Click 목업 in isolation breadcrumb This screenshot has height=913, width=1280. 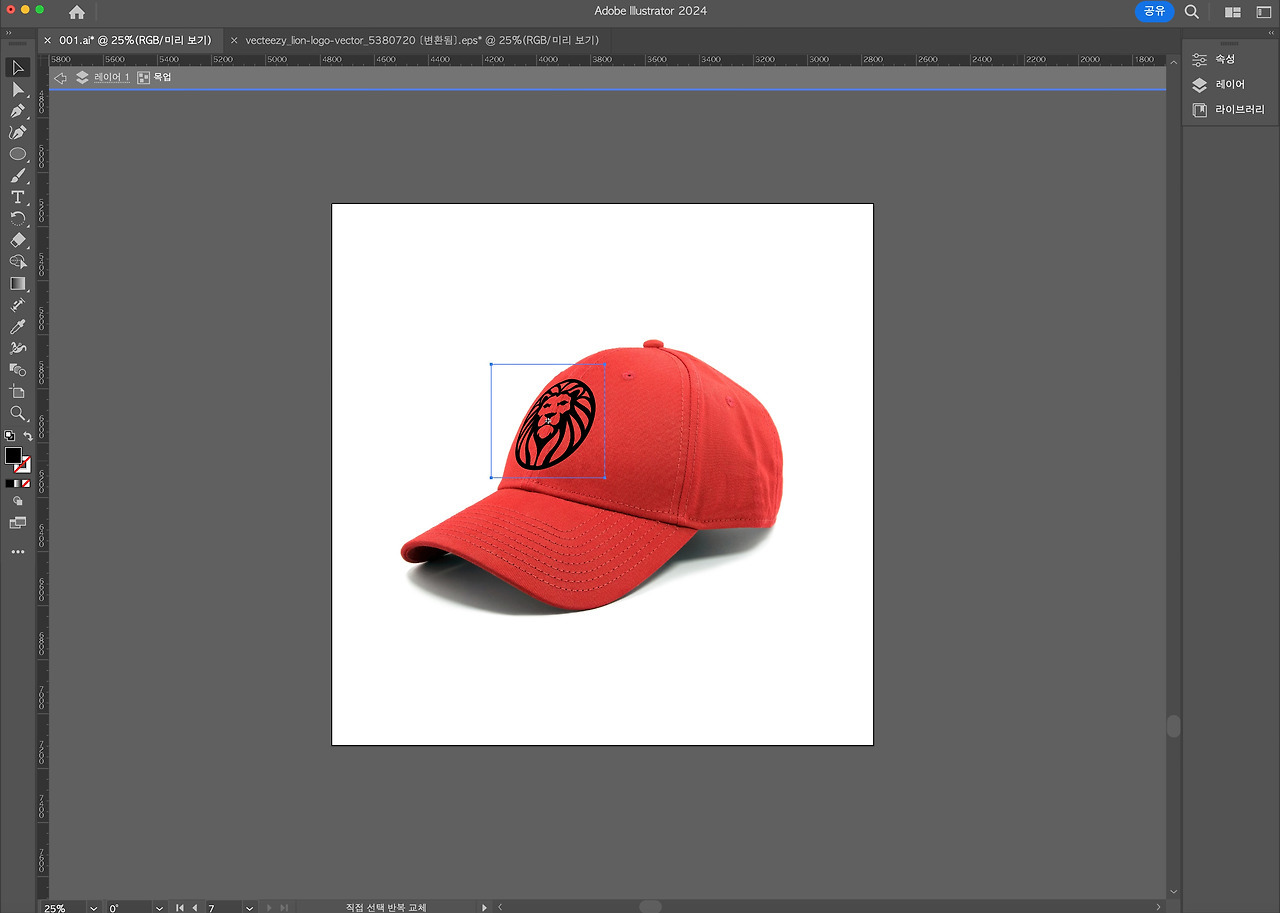point(162,78)
